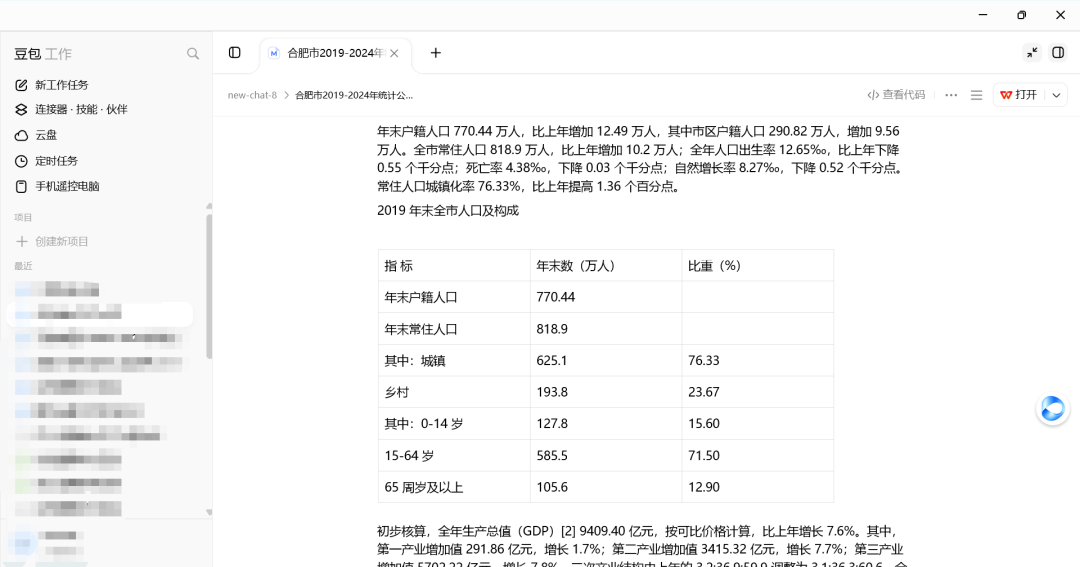Select the 合肥市2019-2024年 document tab

click(x=335, y=53)
